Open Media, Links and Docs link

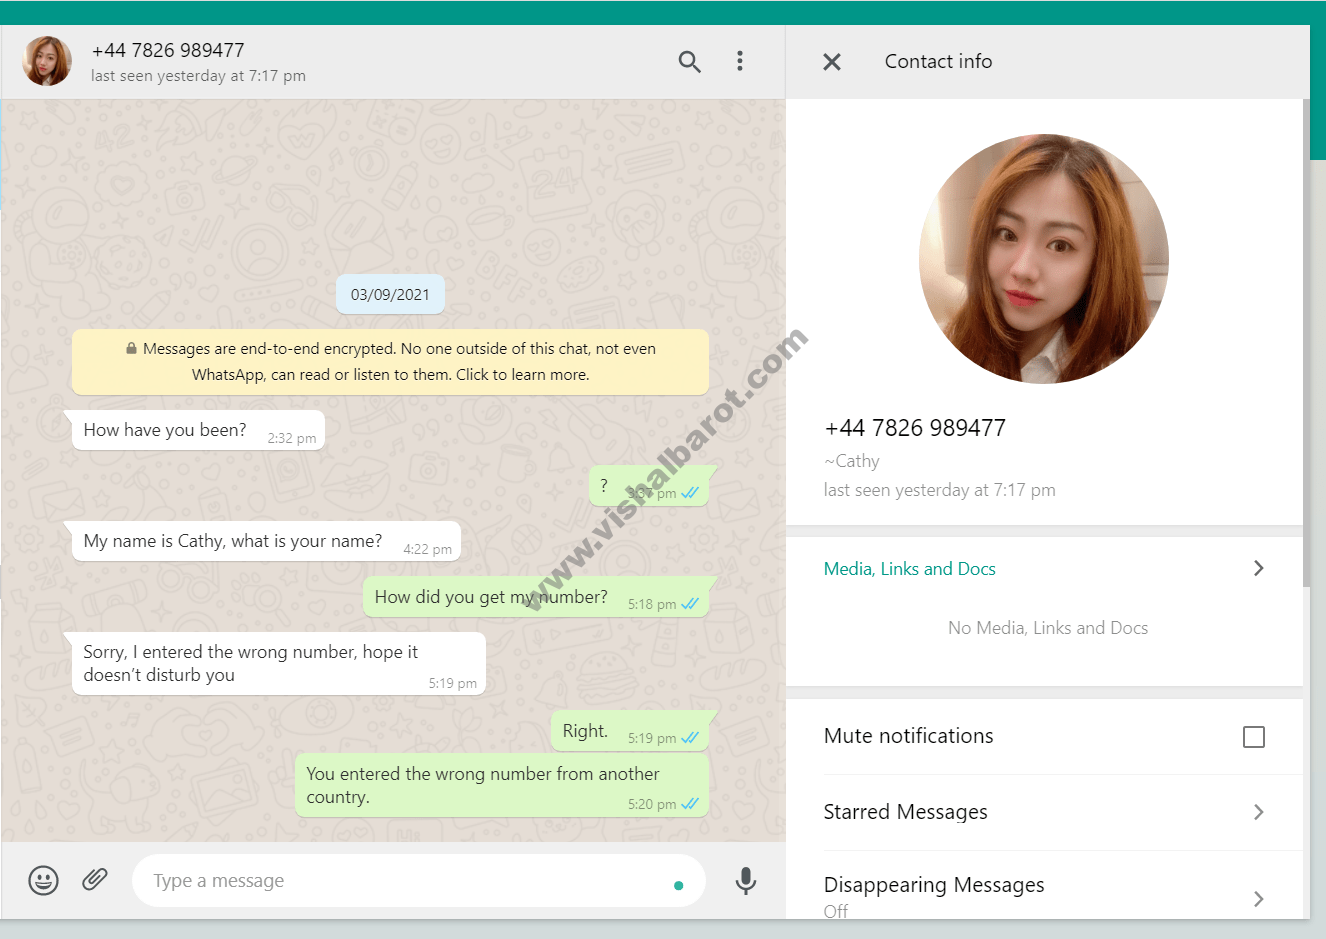tap(910, 569)
